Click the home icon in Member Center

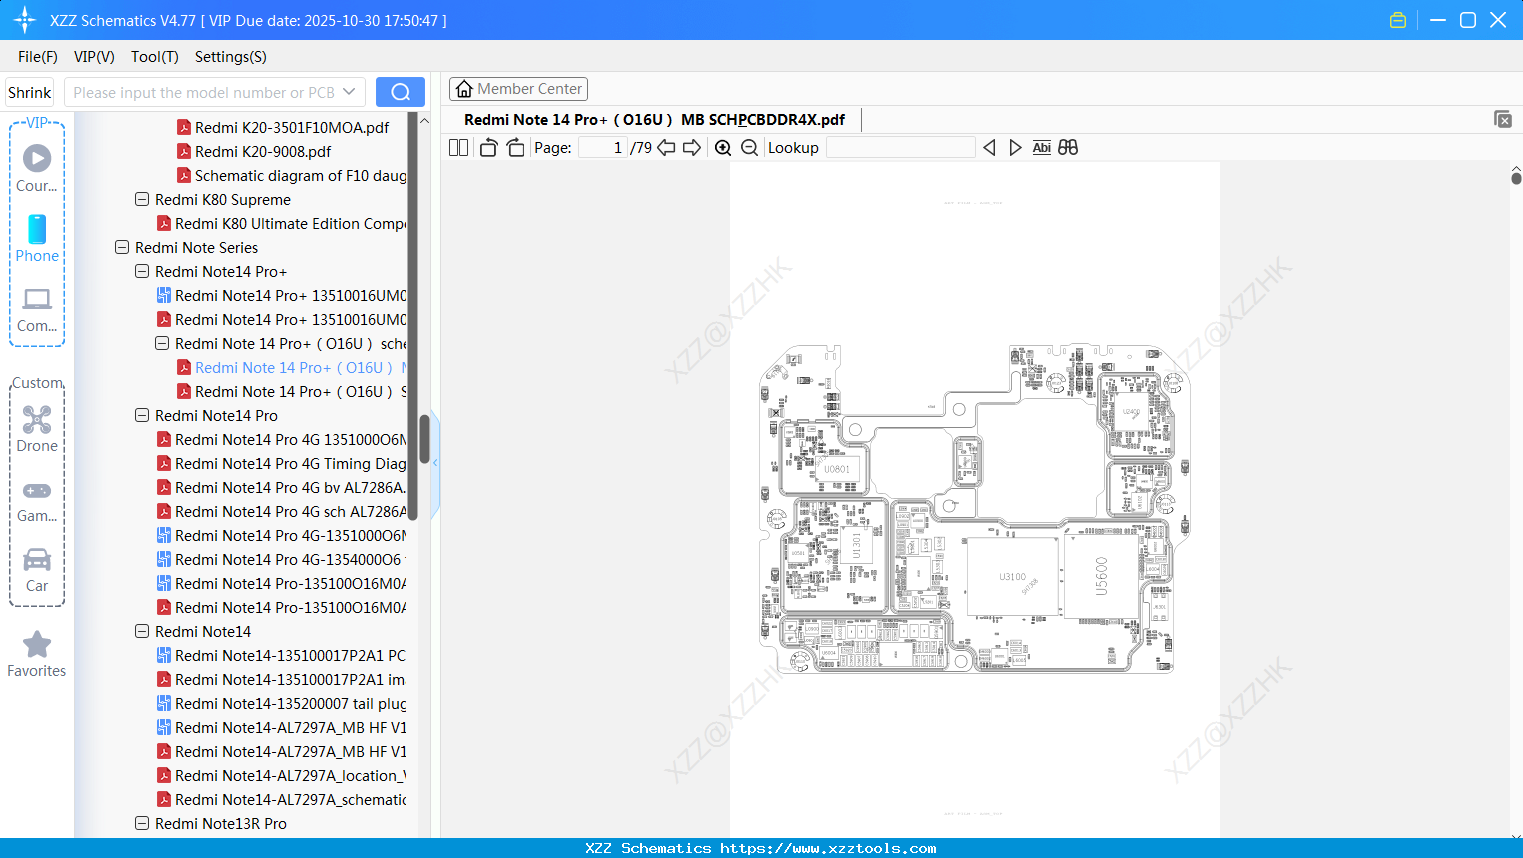point(464,89)
